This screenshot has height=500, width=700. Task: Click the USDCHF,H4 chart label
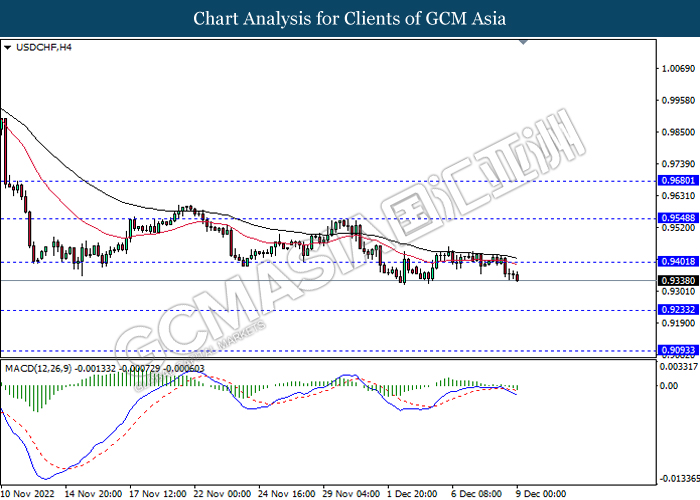tap(43, 47)
